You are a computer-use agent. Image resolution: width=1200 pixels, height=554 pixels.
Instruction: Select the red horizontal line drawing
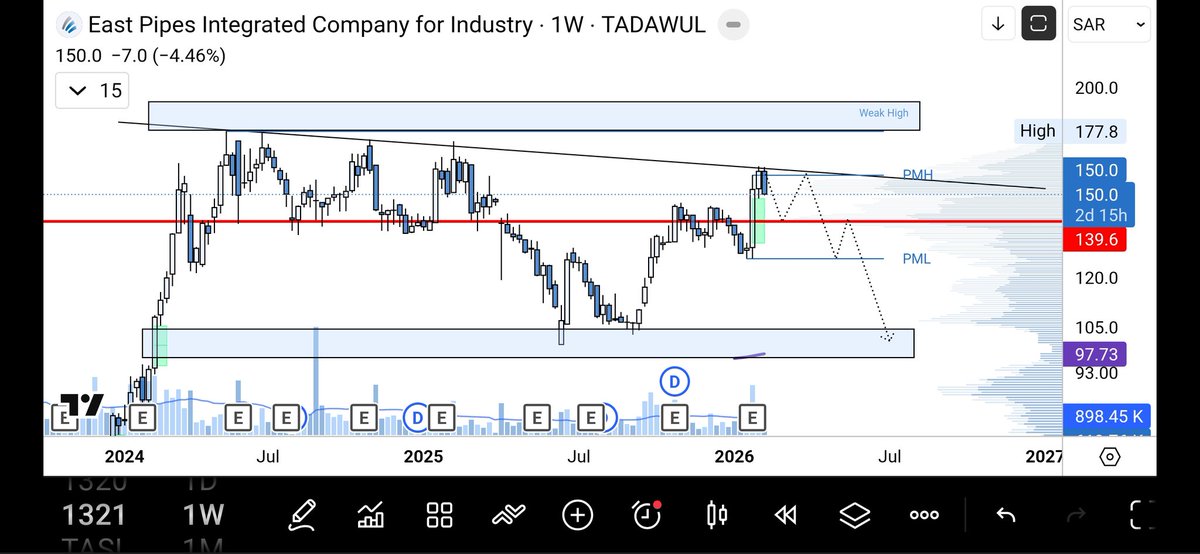point(552,221)
